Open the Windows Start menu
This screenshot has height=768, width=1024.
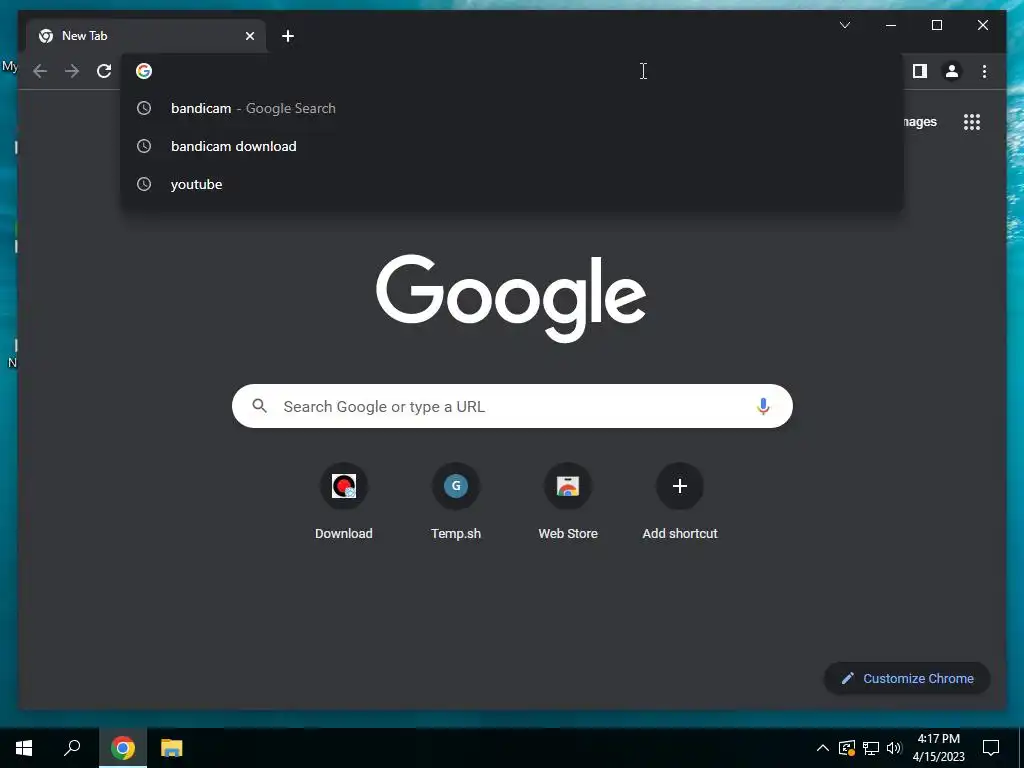point(24,748)
